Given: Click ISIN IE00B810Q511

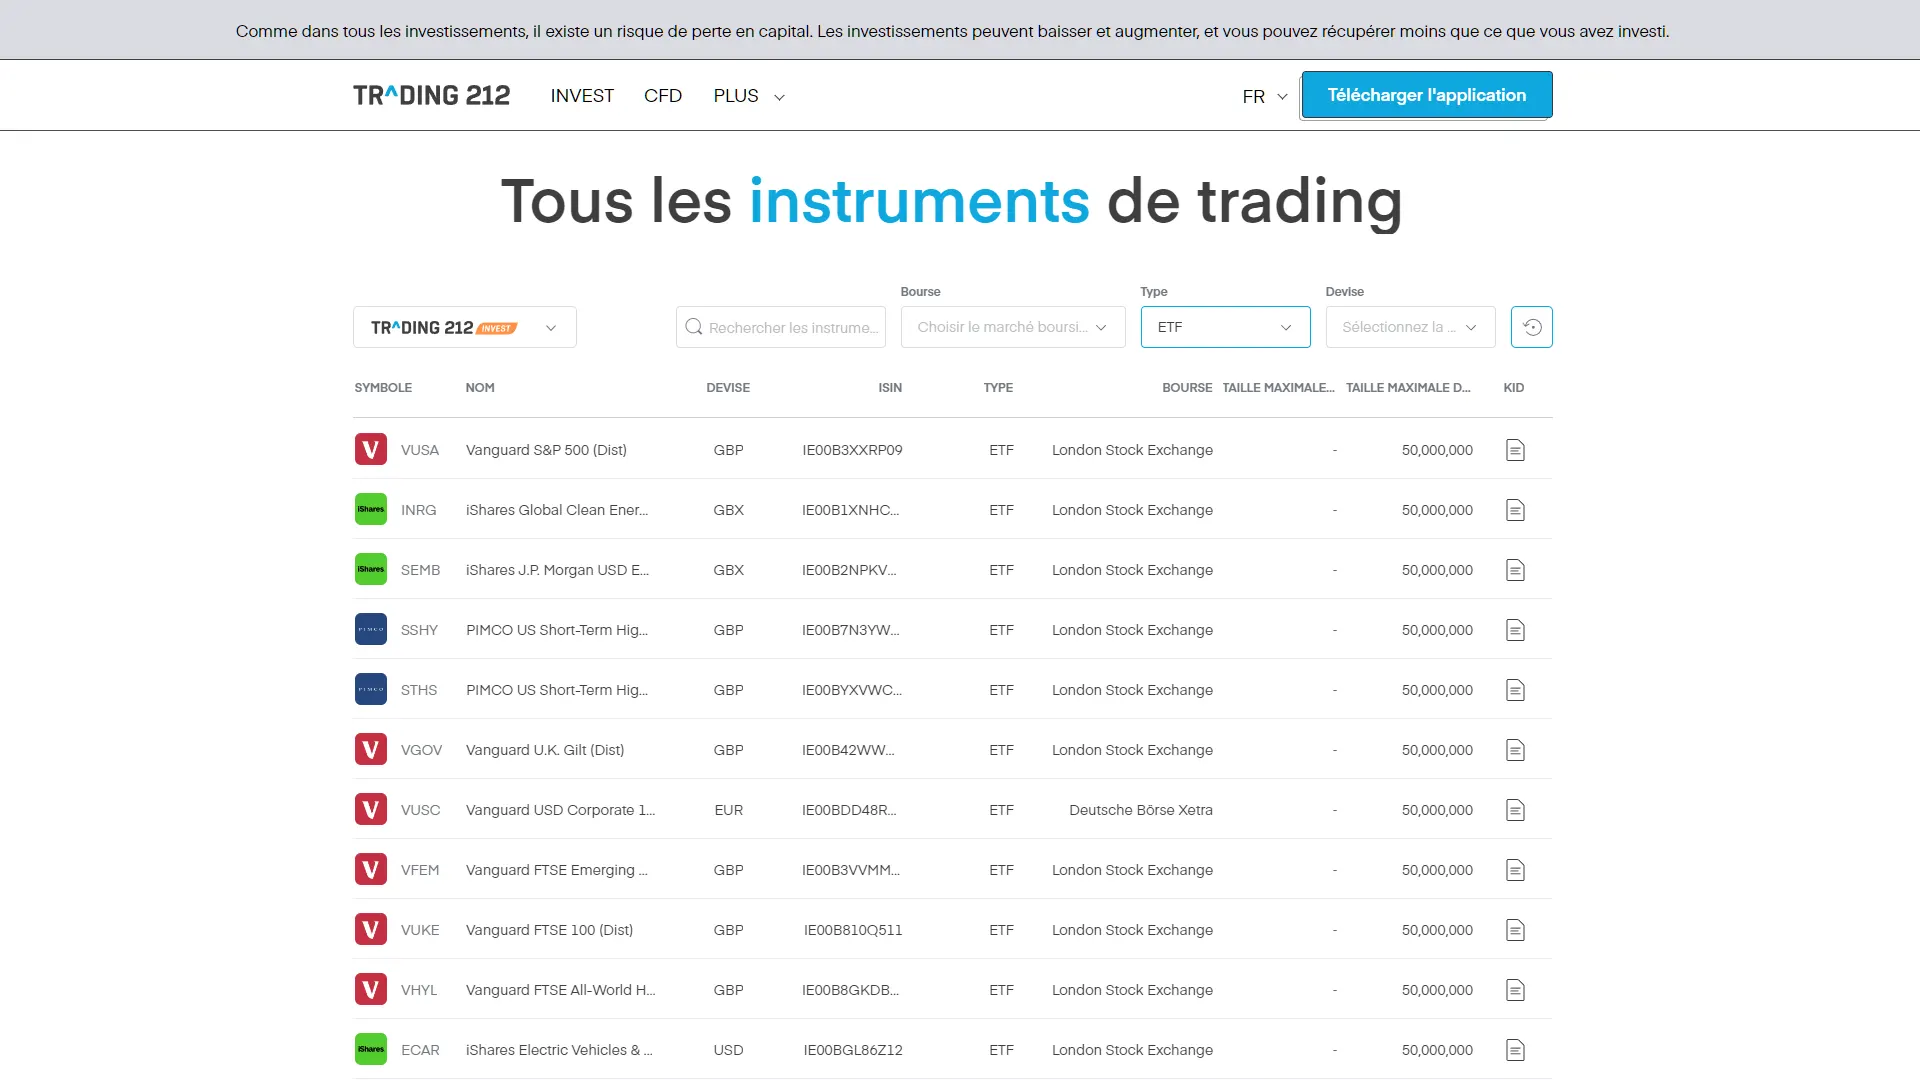Looking at the screenshot, I should 853,930.
